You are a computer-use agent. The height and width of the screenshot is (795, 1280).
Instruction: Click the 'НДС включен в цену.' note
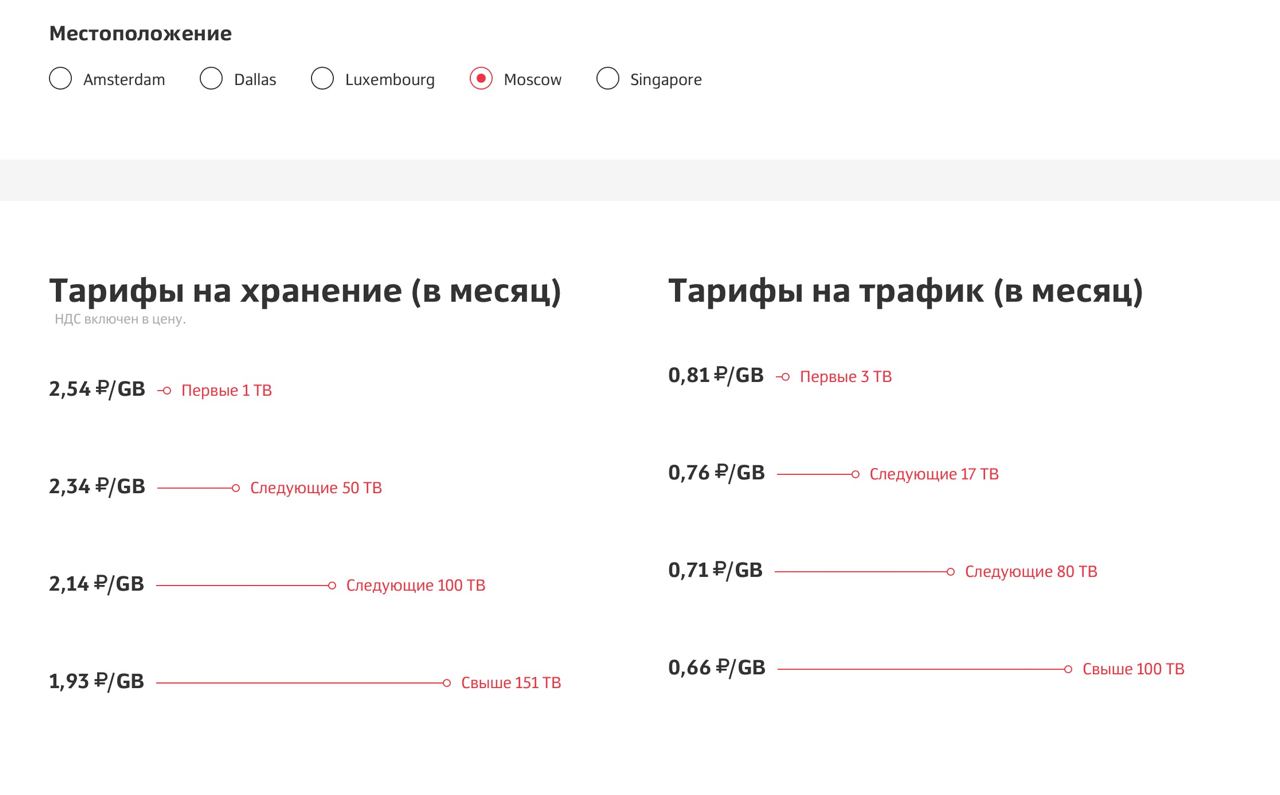(120, 319)
